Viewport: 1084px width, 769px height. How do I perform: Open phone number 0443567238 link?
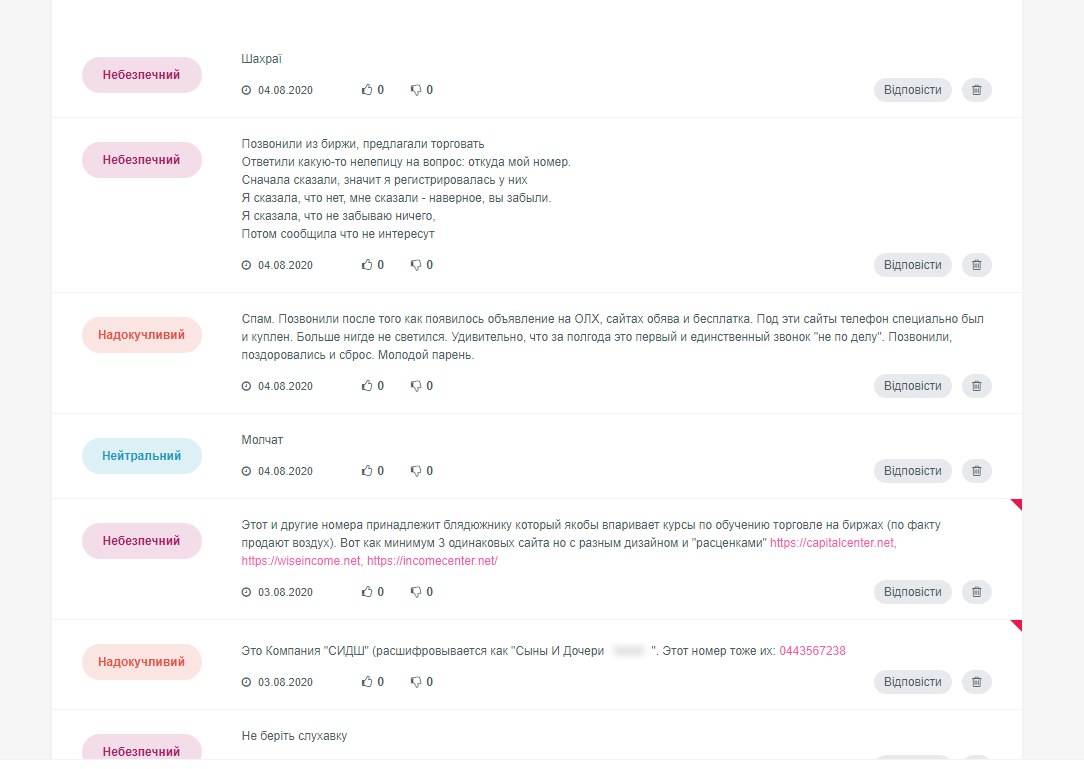(812, 651)
